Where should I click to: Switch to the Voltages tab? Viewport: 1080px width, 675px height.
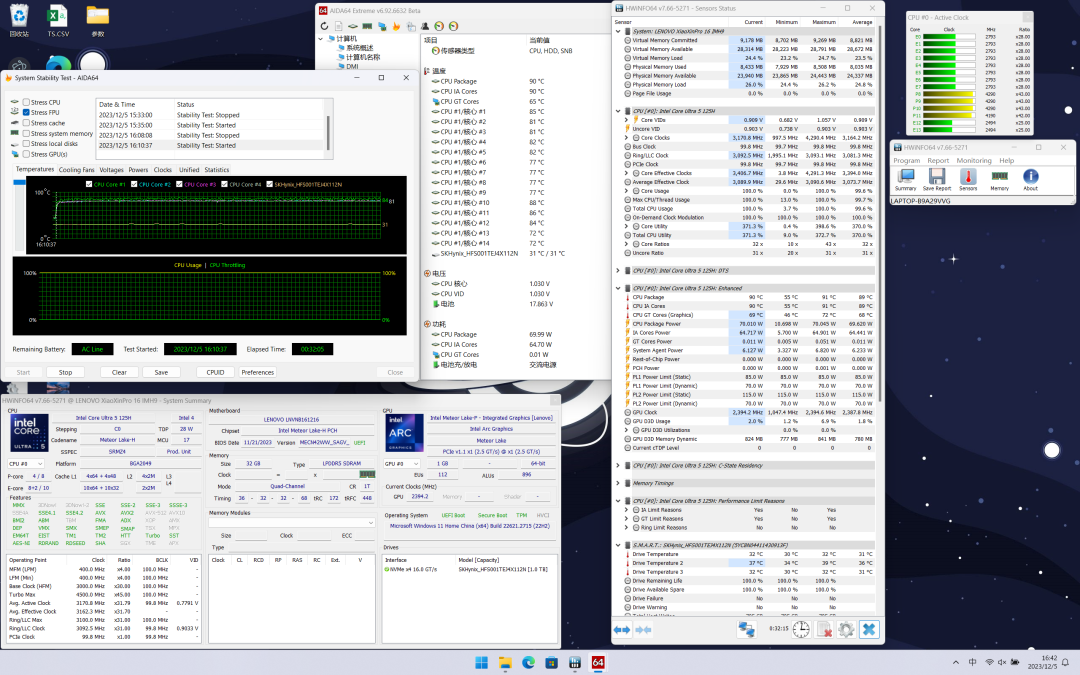pos(112,169)
